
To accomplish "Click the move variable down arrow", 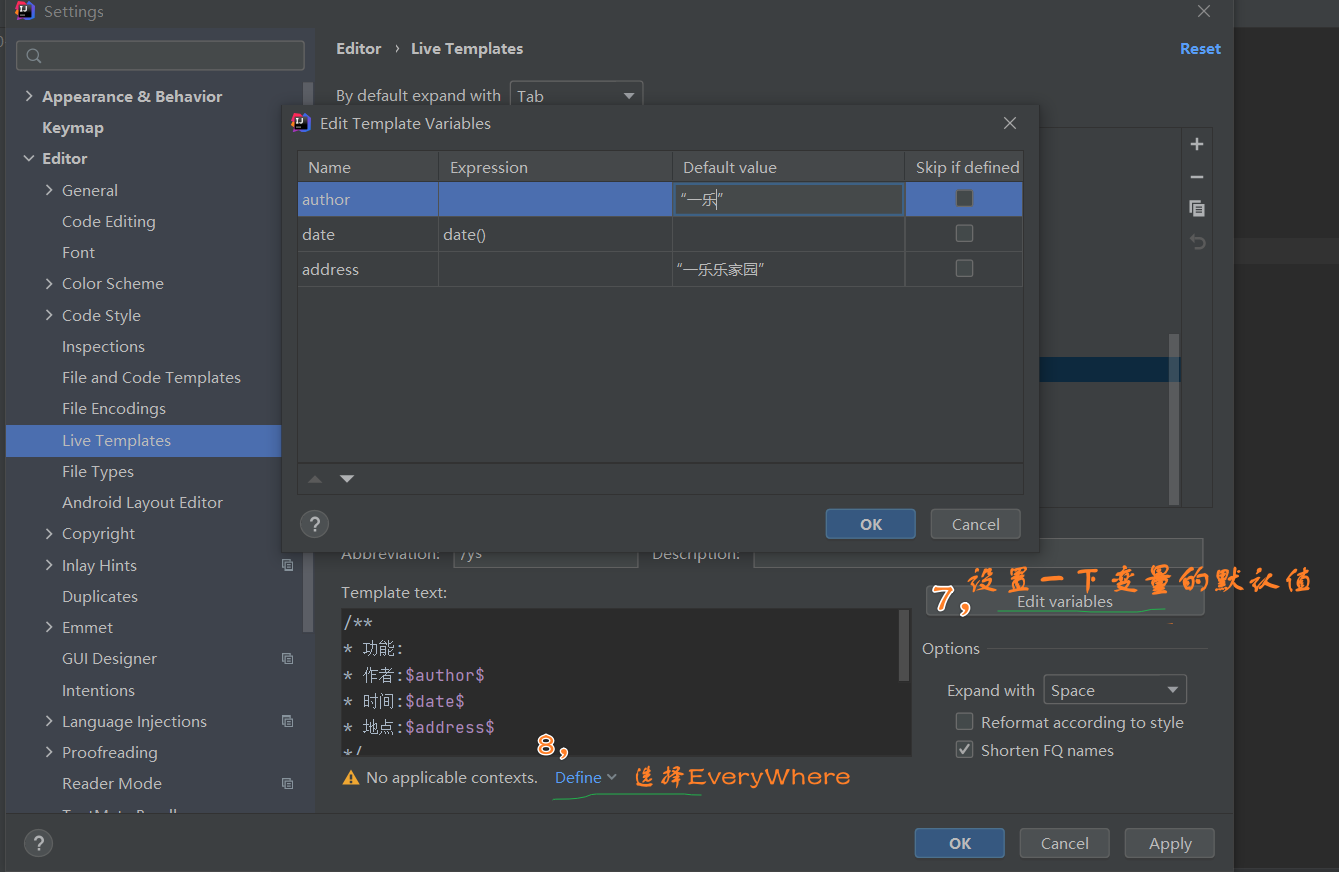I will (347, 479).
